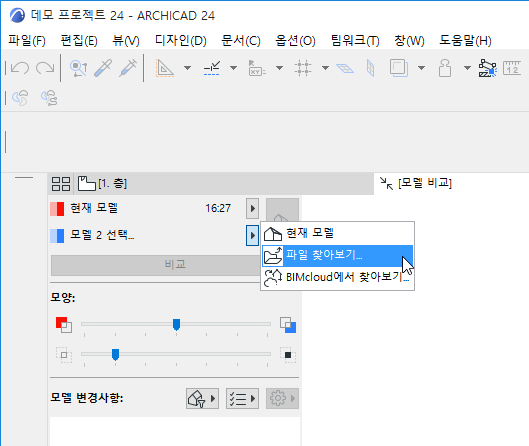Toggle the guide lines triangle ruler icon
This screenshot has width=529, height=446.
[x=165, y=68]
